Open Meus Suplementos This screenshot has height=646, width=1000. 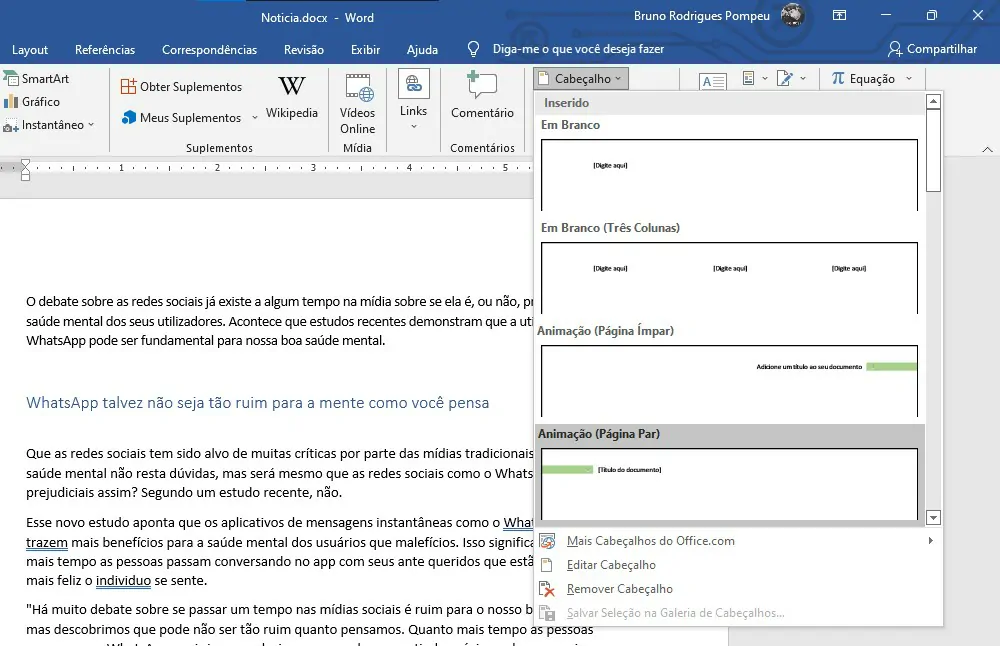point(182,117)
